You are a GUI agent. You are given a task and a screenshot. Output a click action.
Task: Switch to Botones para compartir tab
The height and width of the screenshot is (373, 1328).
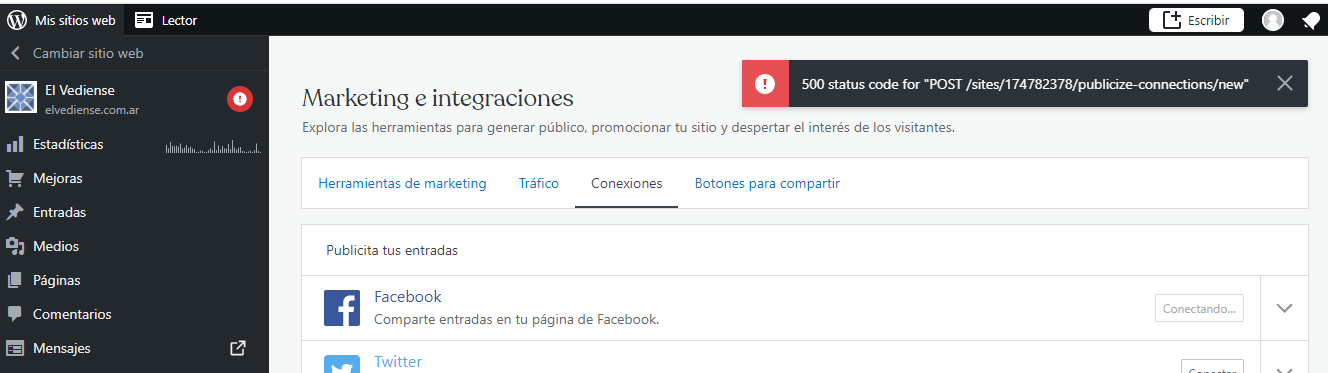click(x=767, y=184)
